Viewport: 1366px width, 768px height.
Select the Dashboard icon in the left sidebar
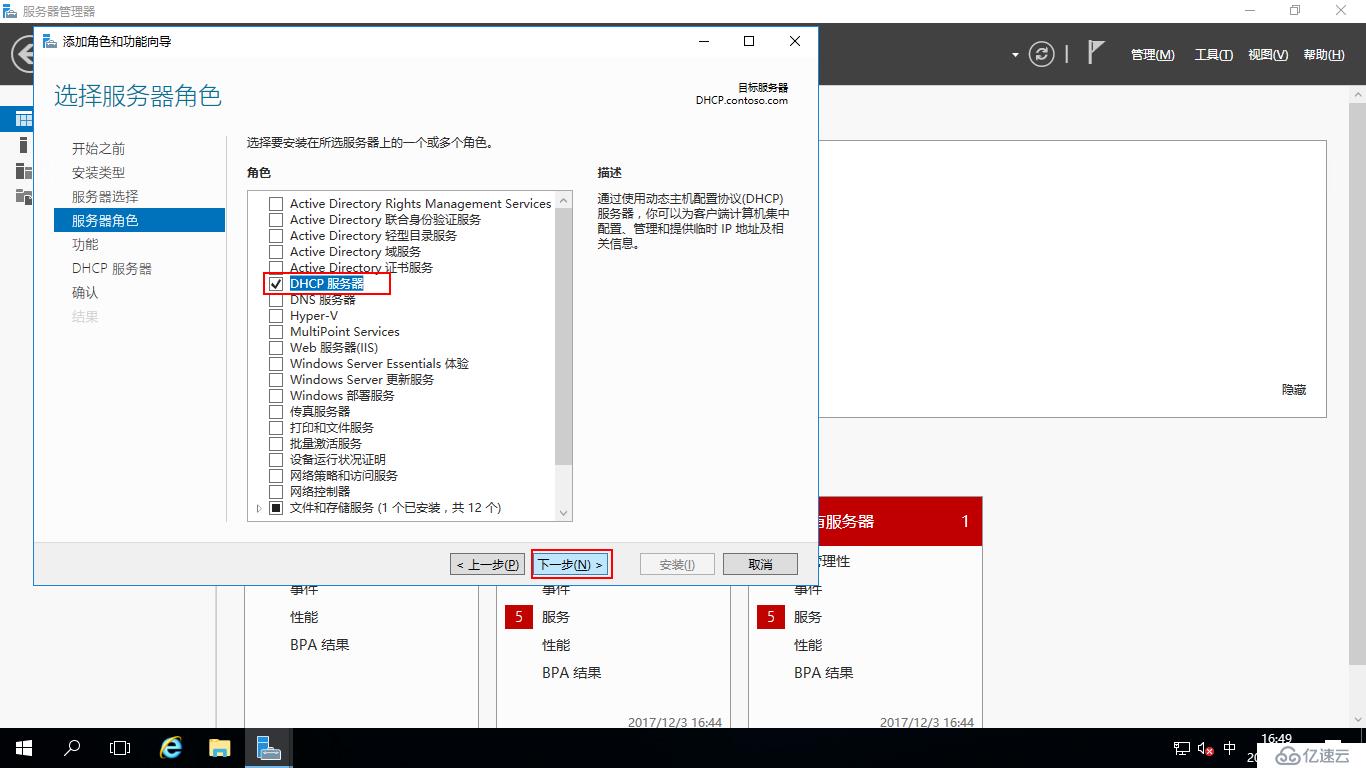pos(23,119)
